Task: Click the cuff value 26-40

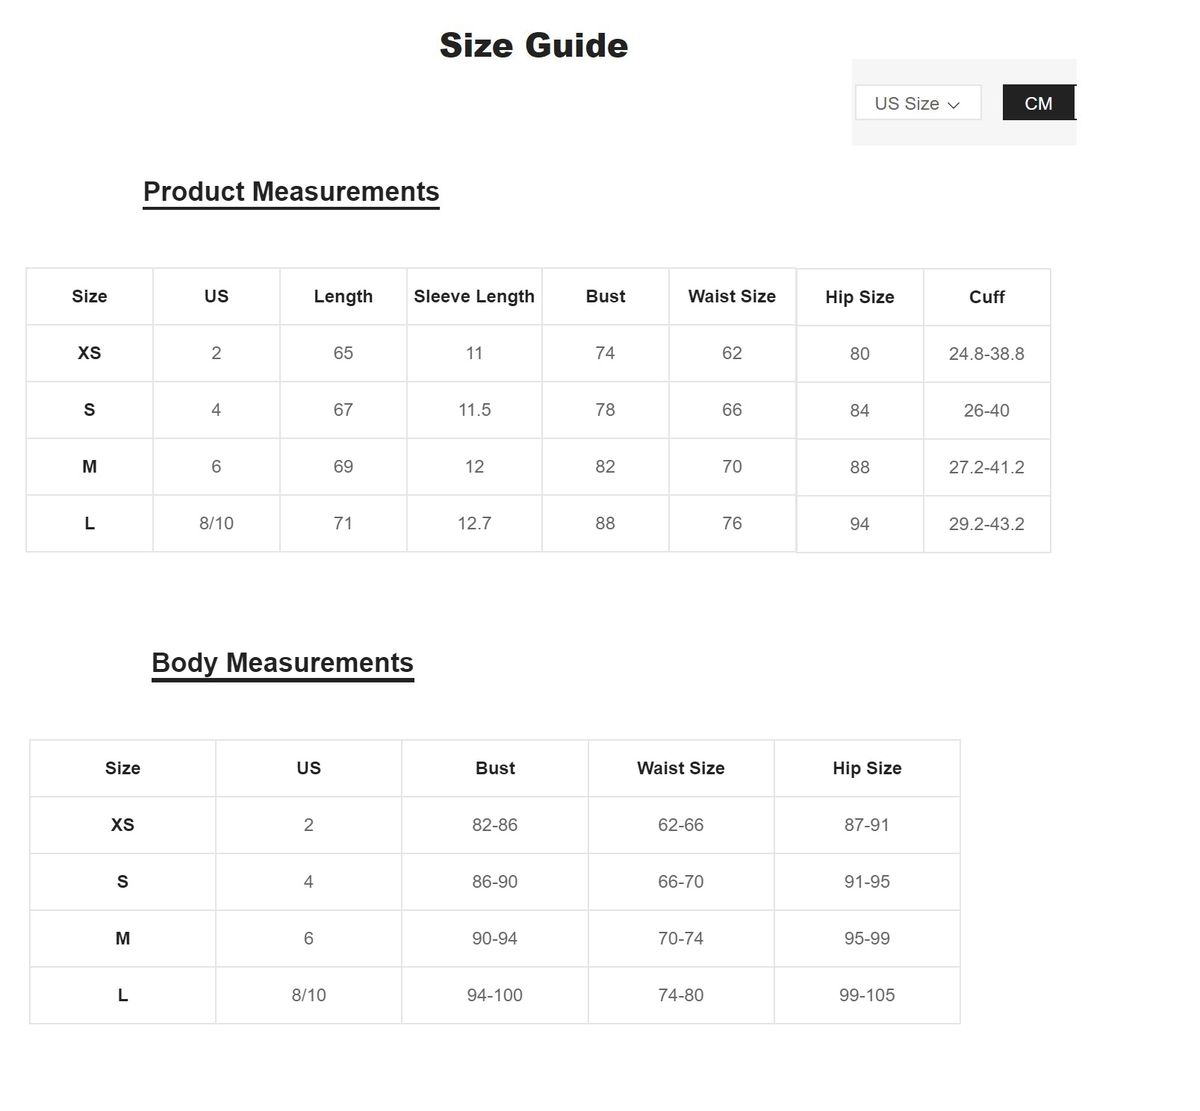Action: pos(986,410)
